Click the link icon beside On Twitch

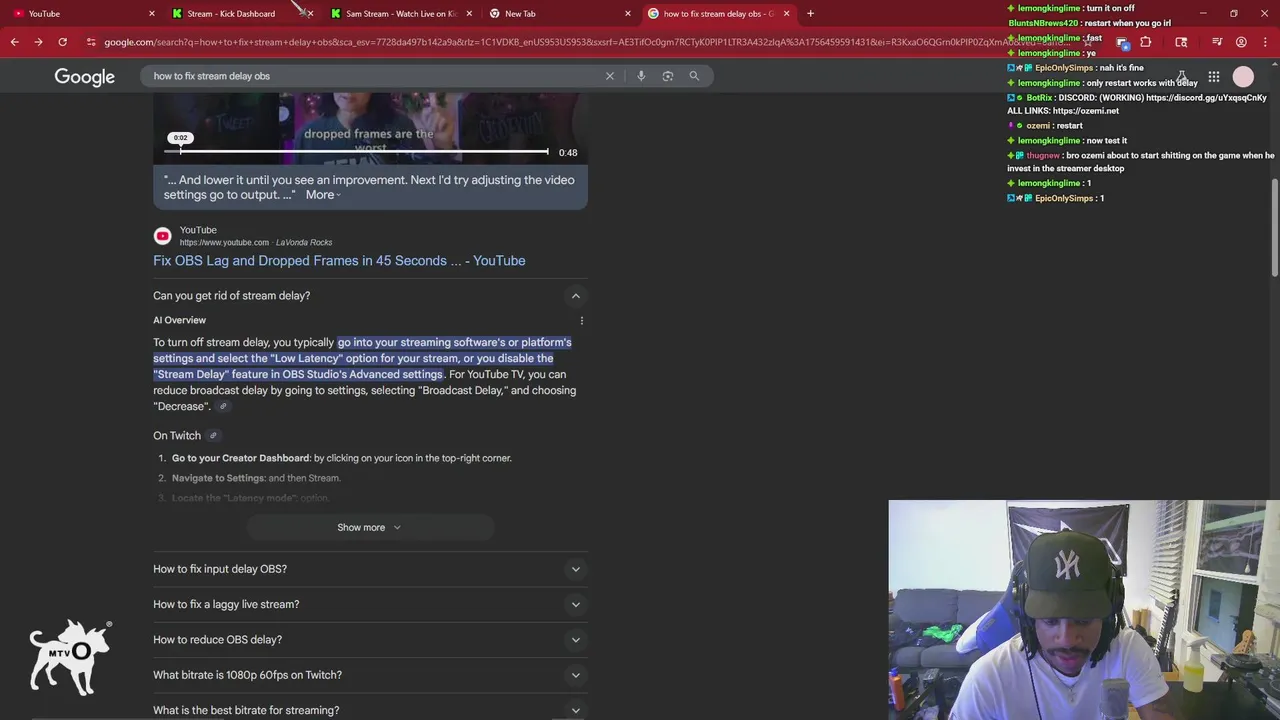pyautogui.click(x=213, y=436)
